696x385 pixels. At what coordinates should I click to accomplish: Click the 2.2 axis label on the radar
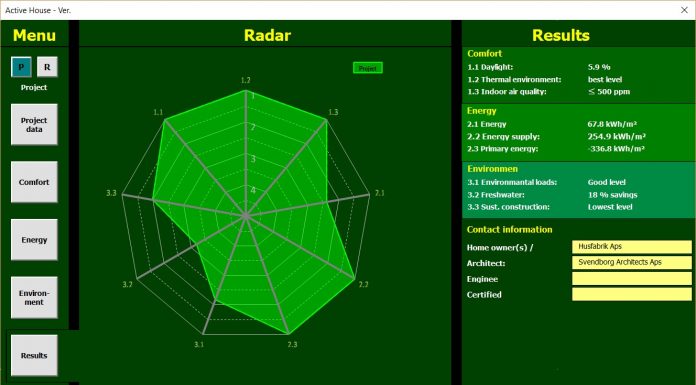pos(363,284)
